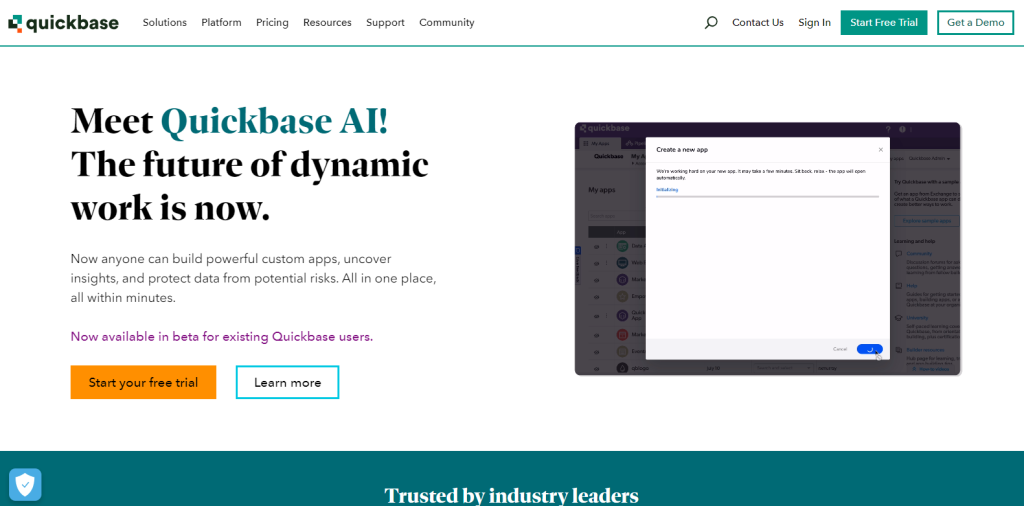
Task: Open the Community link under Learning and help
Action: click(x=919, y=253)
